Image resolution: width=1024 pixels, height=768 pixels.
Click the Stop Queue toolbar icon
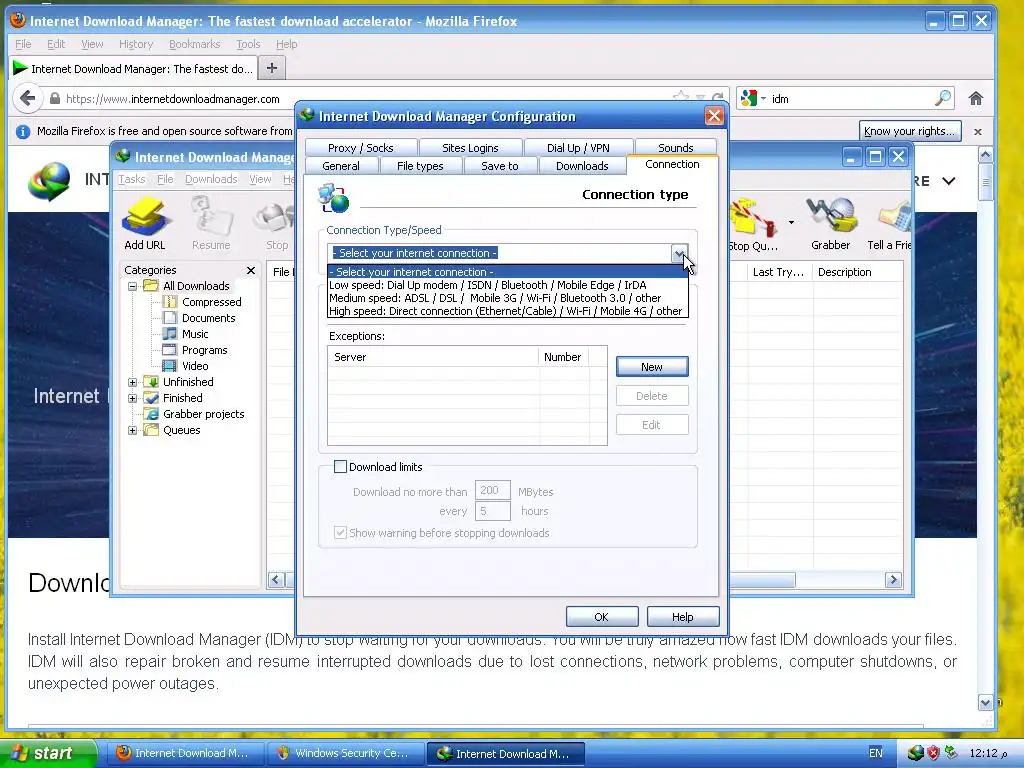tap(753, 224)
